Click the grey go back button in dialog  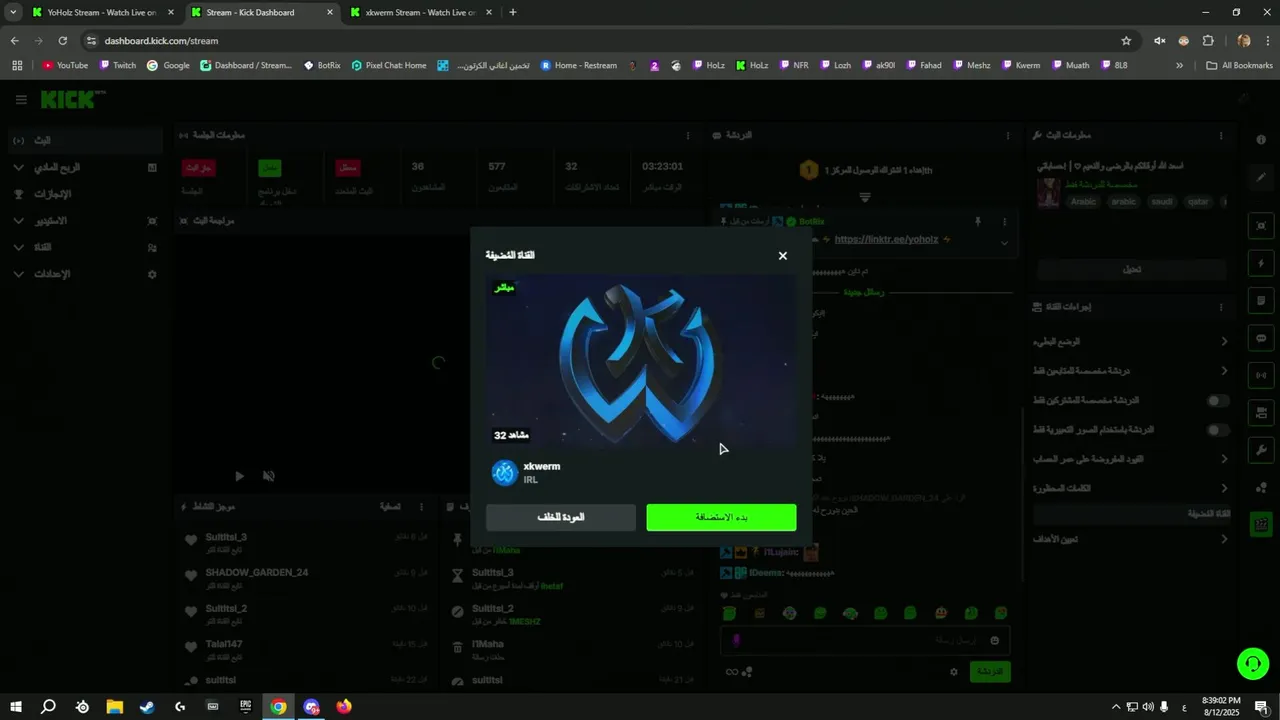pyautogui.click(x=561, y=517)
